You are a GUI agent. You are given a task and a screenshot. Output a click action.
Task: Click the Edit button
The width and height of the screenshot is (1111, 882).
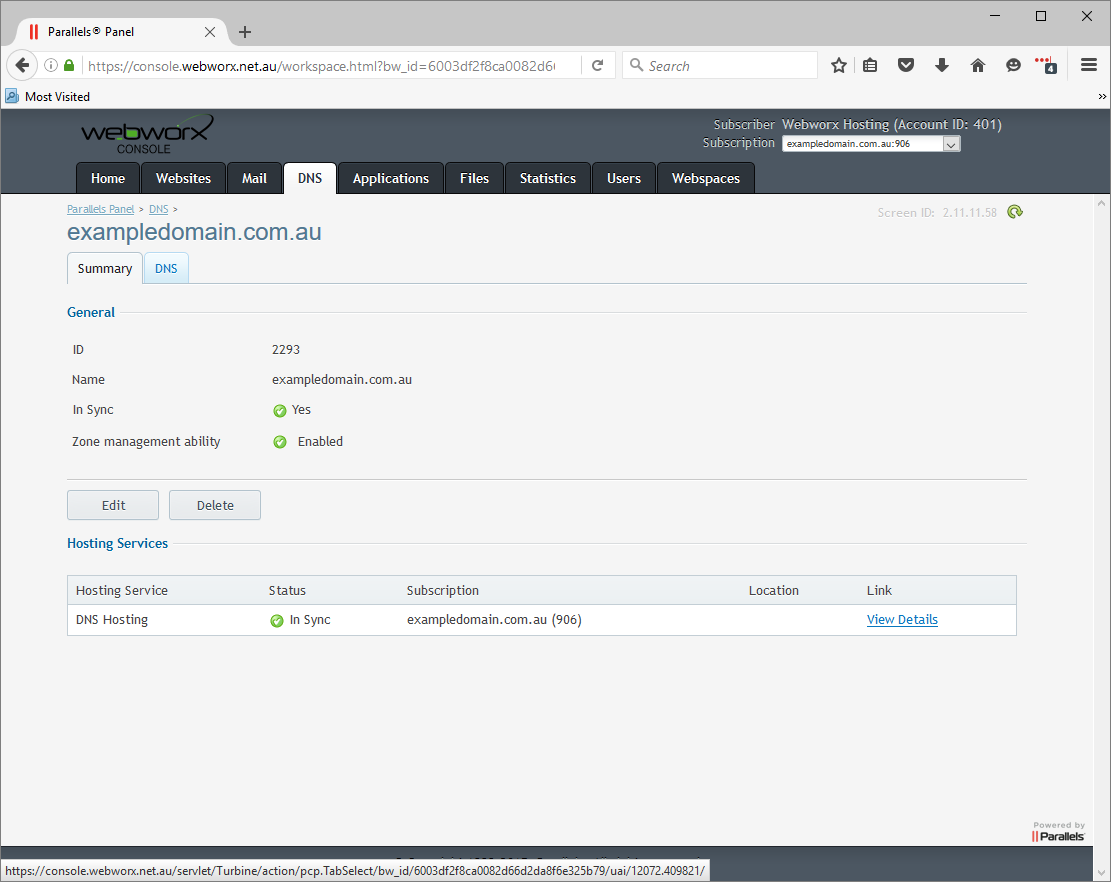[x=113, y=505]
